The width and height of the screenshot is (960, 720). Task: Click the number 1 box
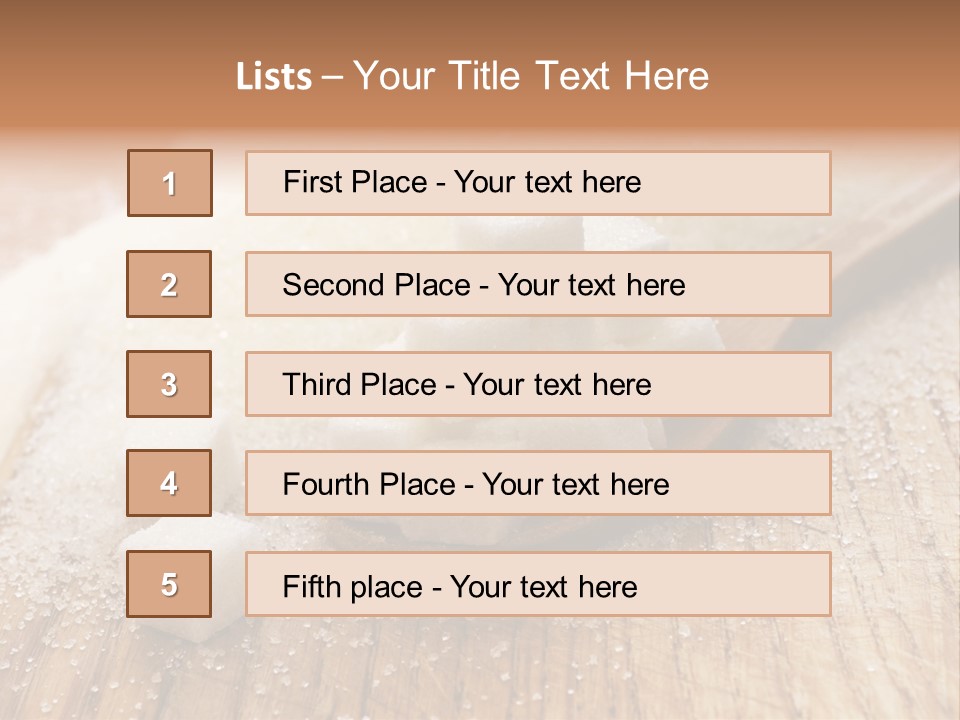[170, 183]
